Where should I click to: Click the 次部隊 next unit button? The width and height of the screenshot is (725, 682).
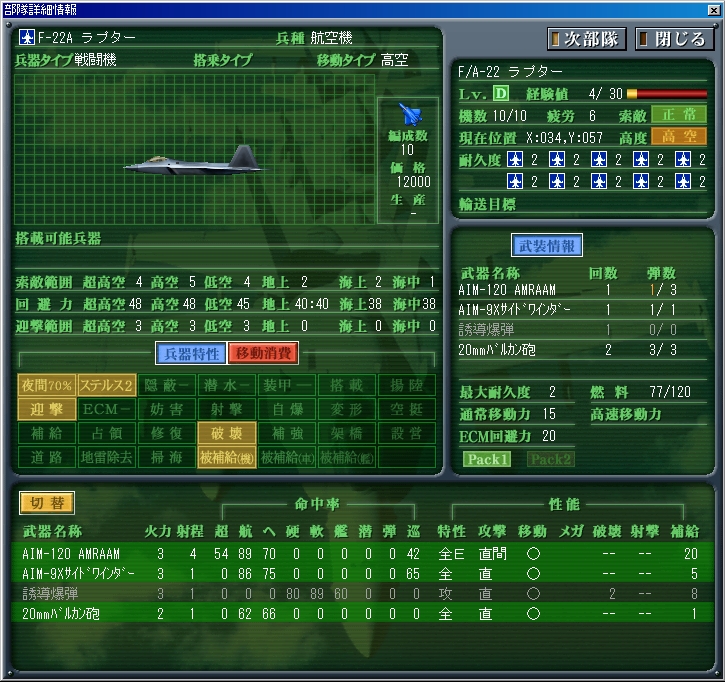click(x=586, y=39)
